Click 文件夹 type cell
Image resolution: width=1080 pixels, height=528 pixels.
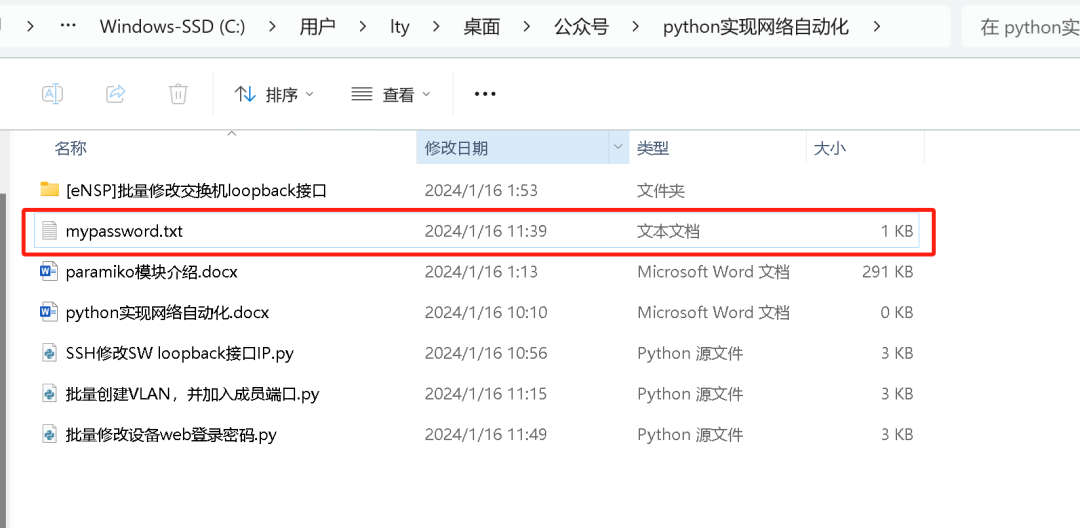coord(661,191)
